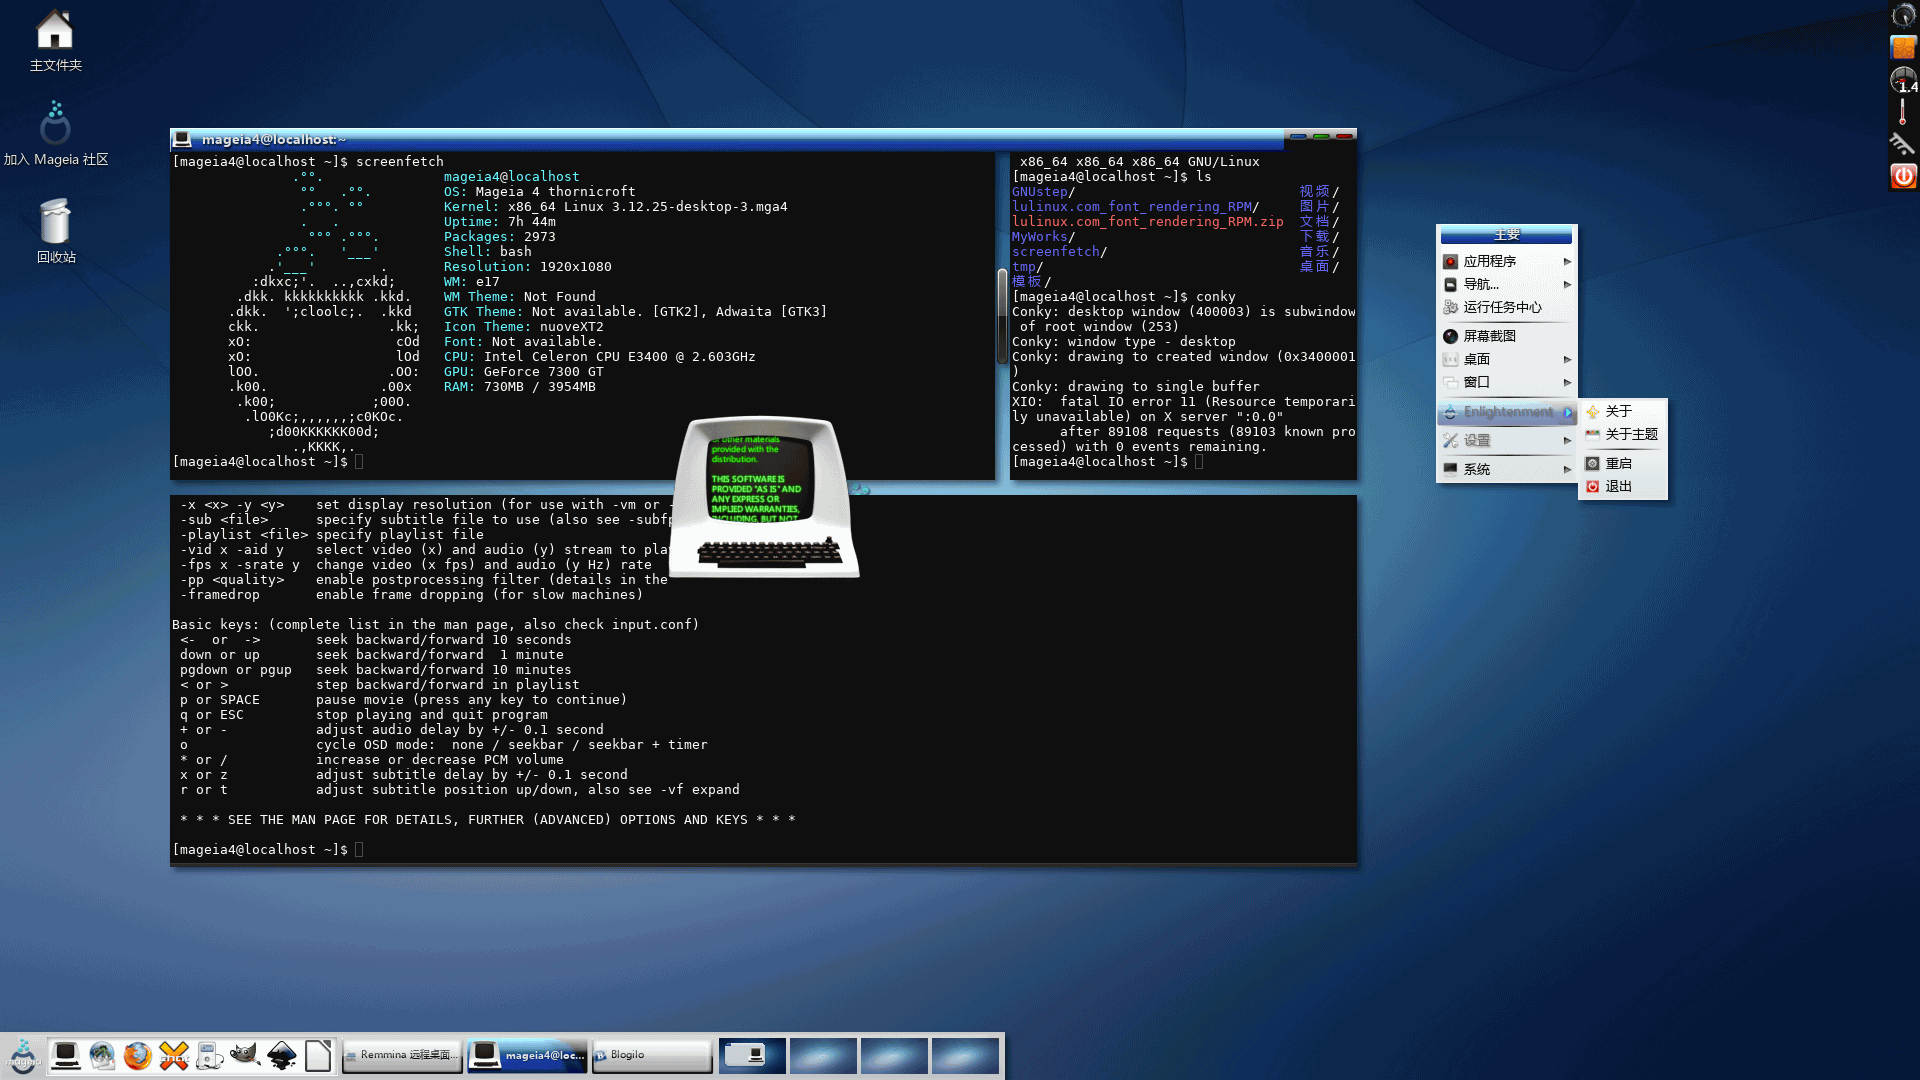
Task: Click the CPU load gauge showing 1.4
Action: click(1903, 80)
